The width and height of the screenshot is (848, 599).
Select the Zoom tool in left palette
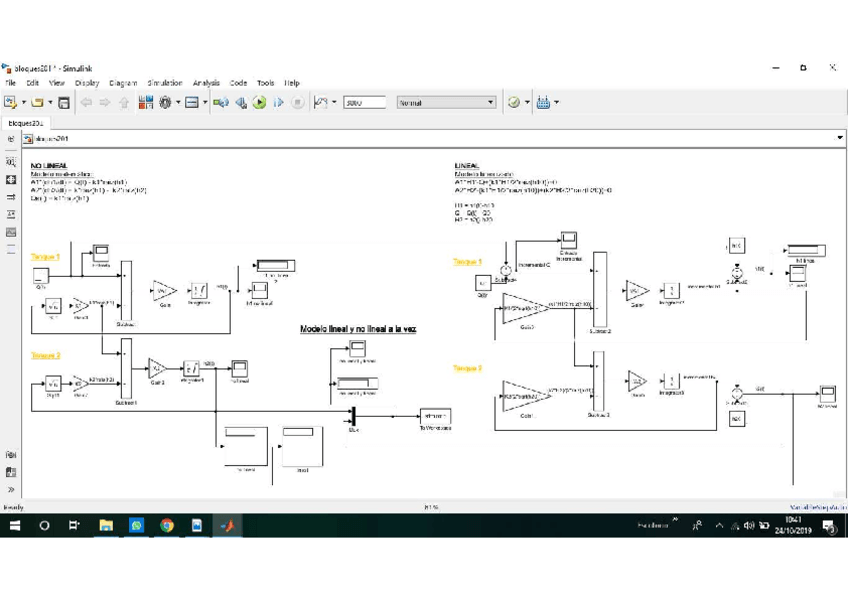point(11,162)
